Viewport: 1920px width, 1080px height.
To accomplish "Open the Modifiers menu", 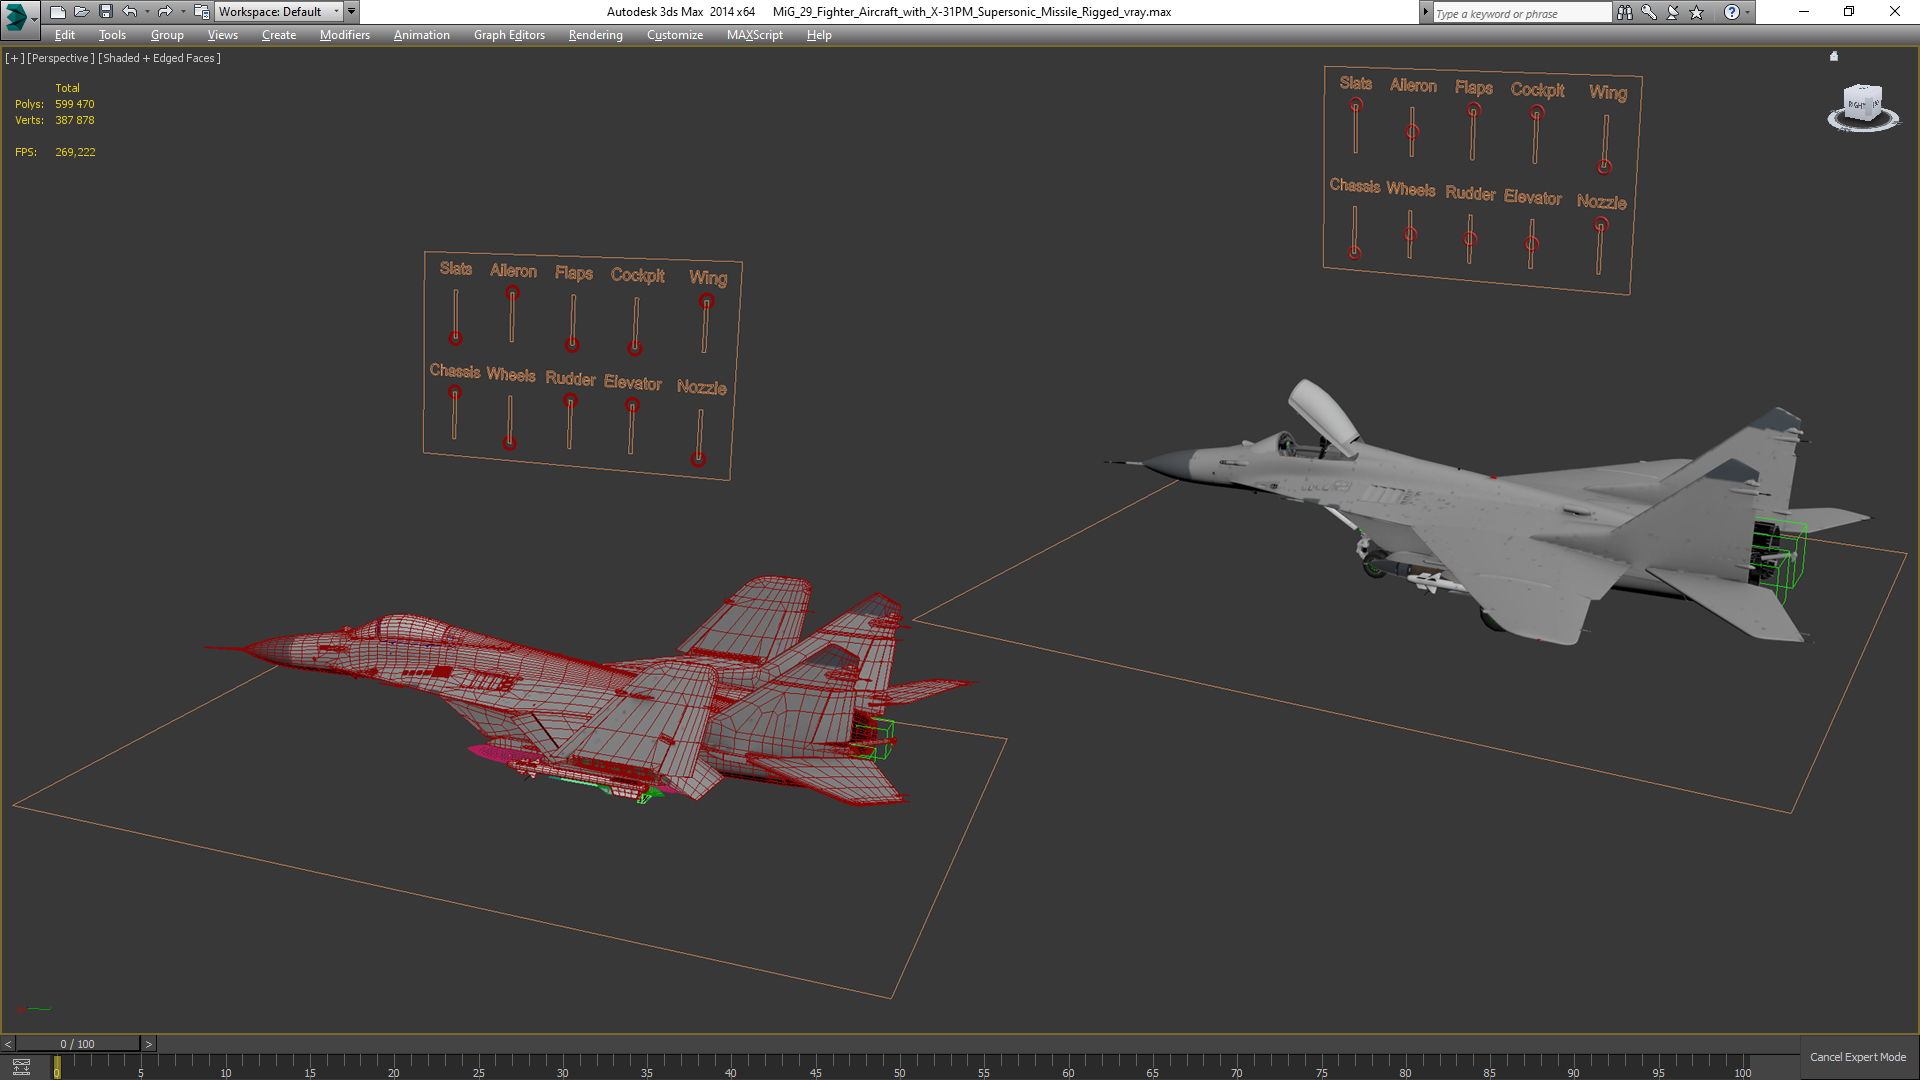I will pos(344,35).
